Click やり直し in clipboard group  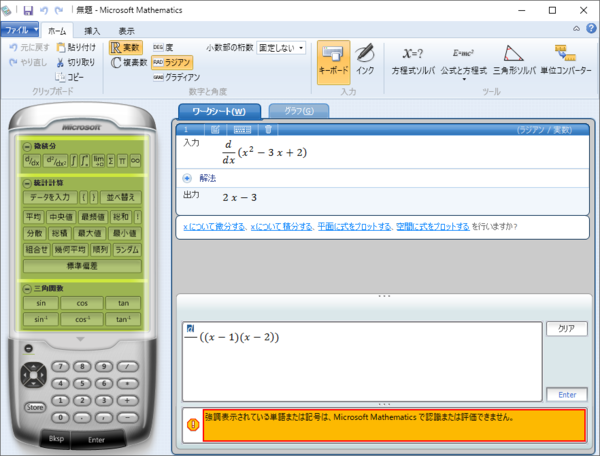coord(28,62)
